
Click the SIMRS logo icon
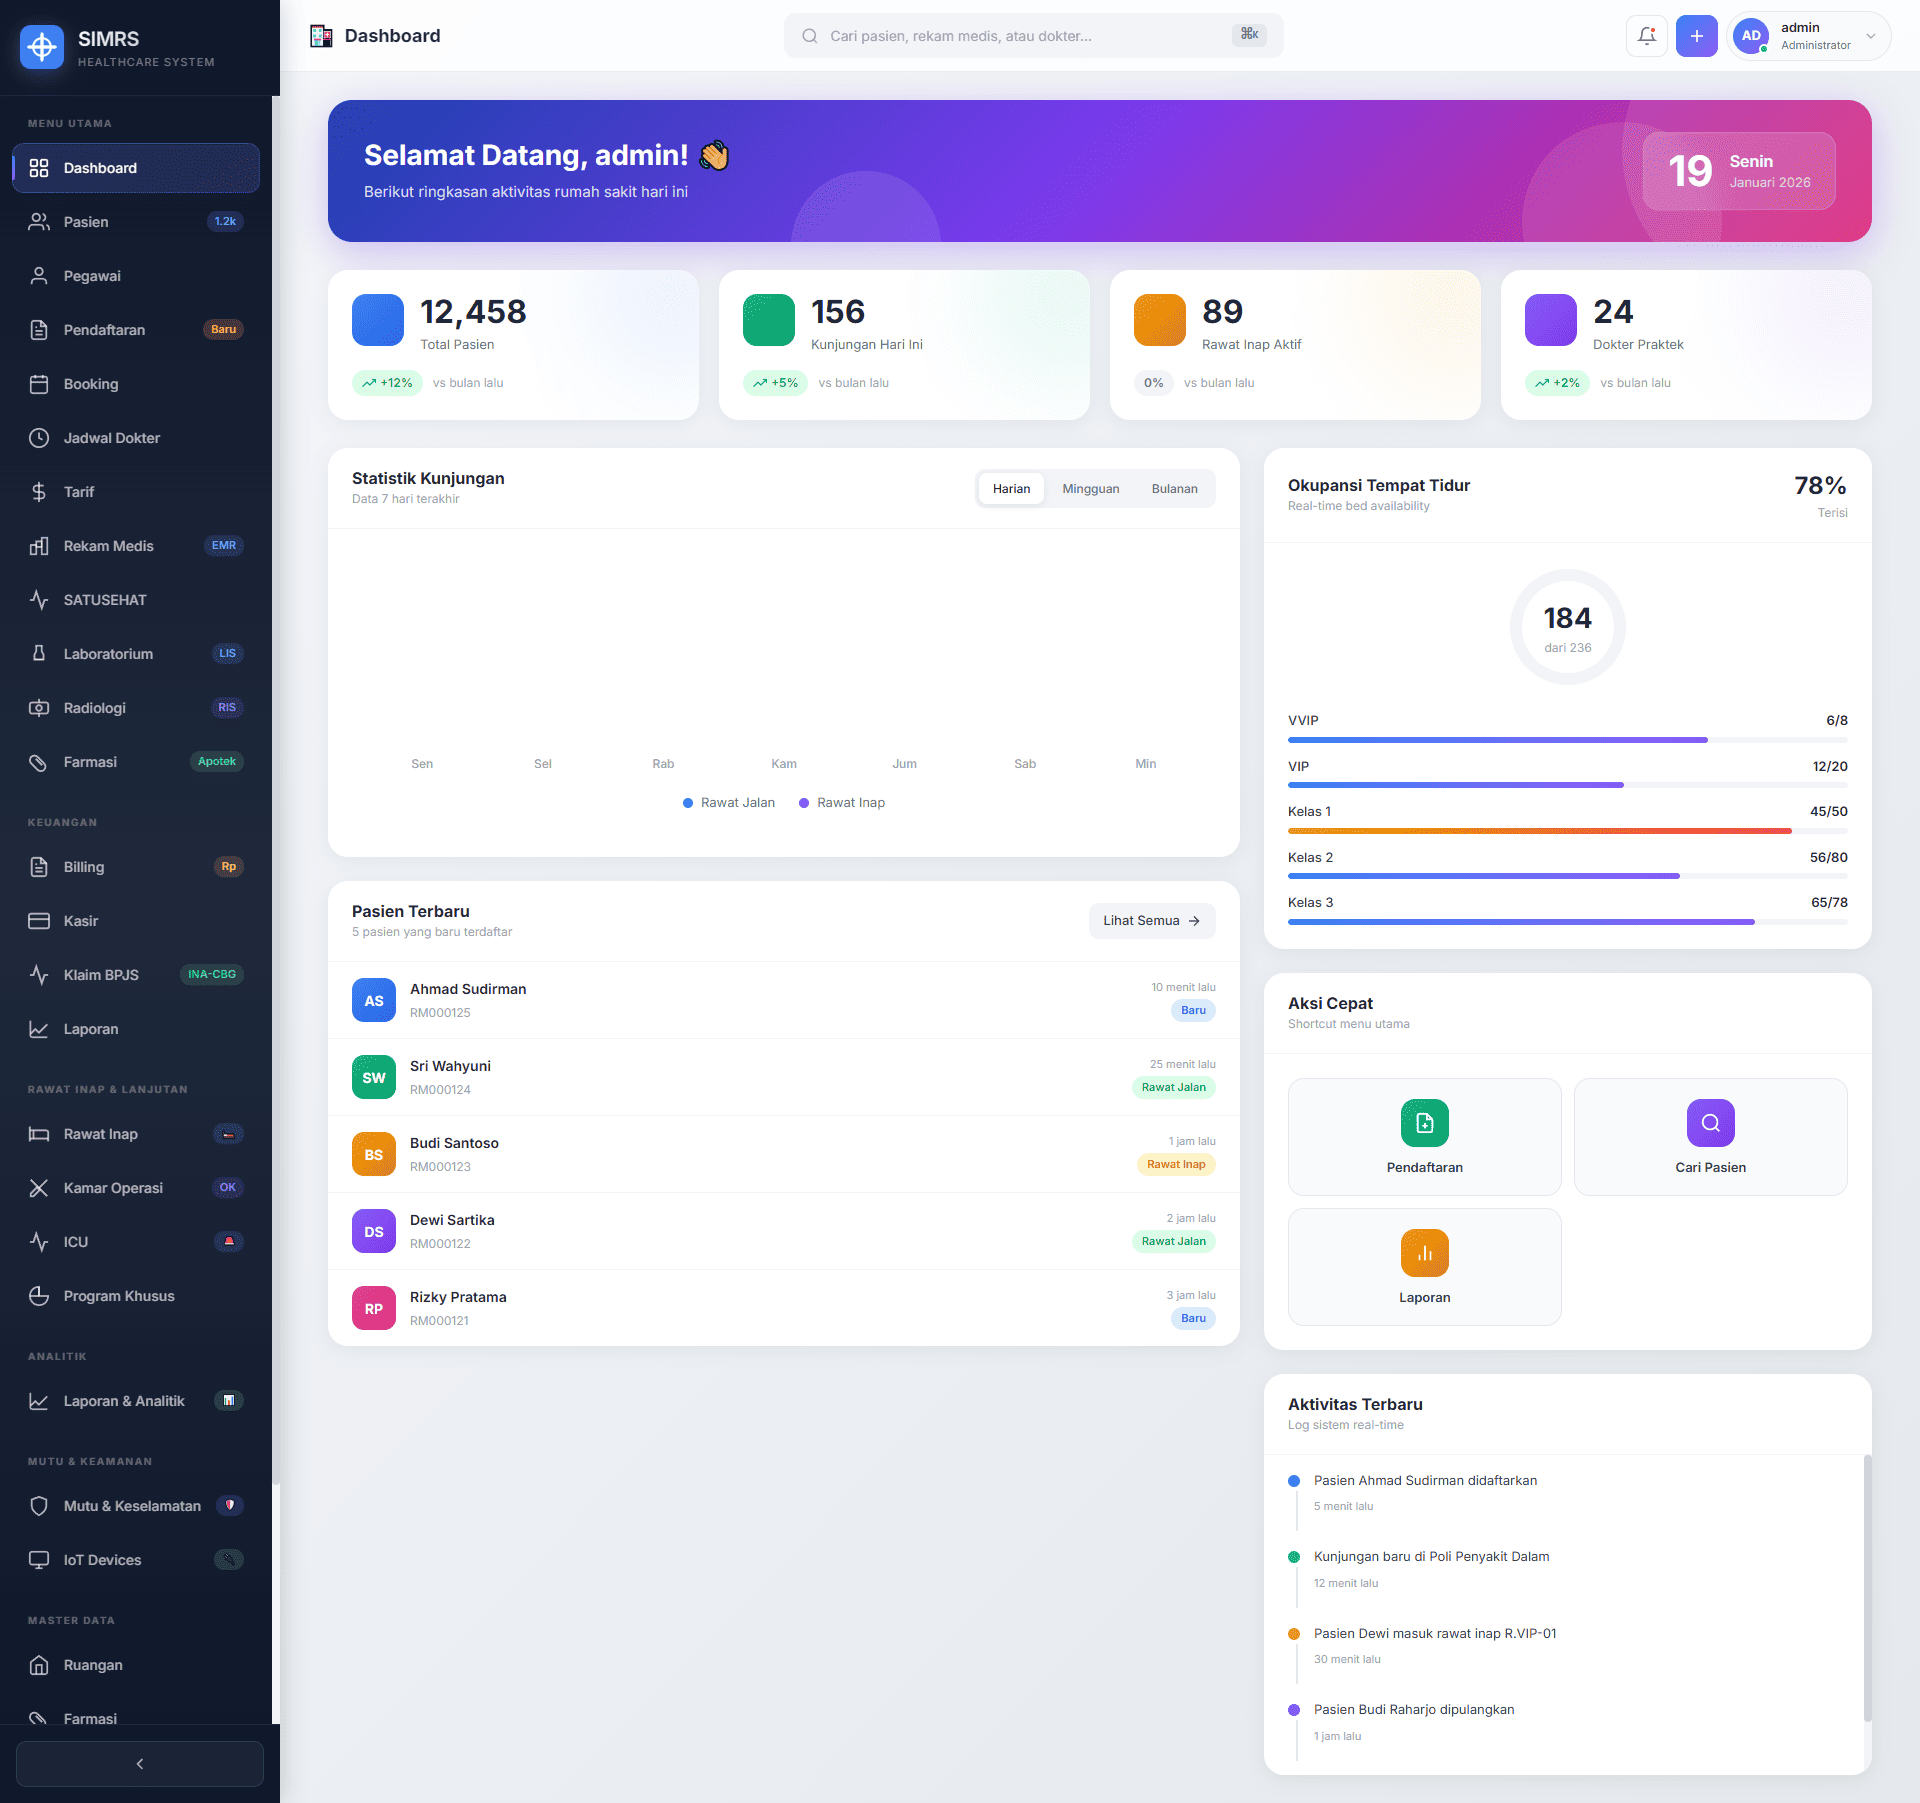(42, 47)
